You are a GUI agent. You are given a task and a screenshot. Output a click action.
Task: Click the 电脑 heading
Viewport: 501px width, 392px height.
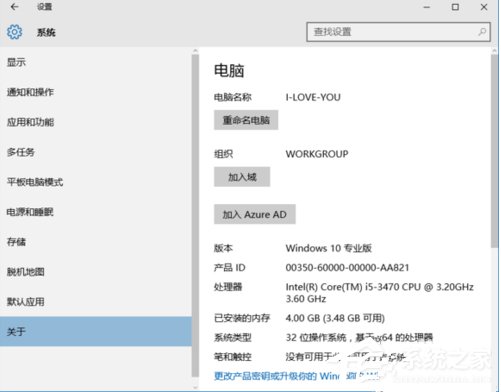(x=229, y=71)
